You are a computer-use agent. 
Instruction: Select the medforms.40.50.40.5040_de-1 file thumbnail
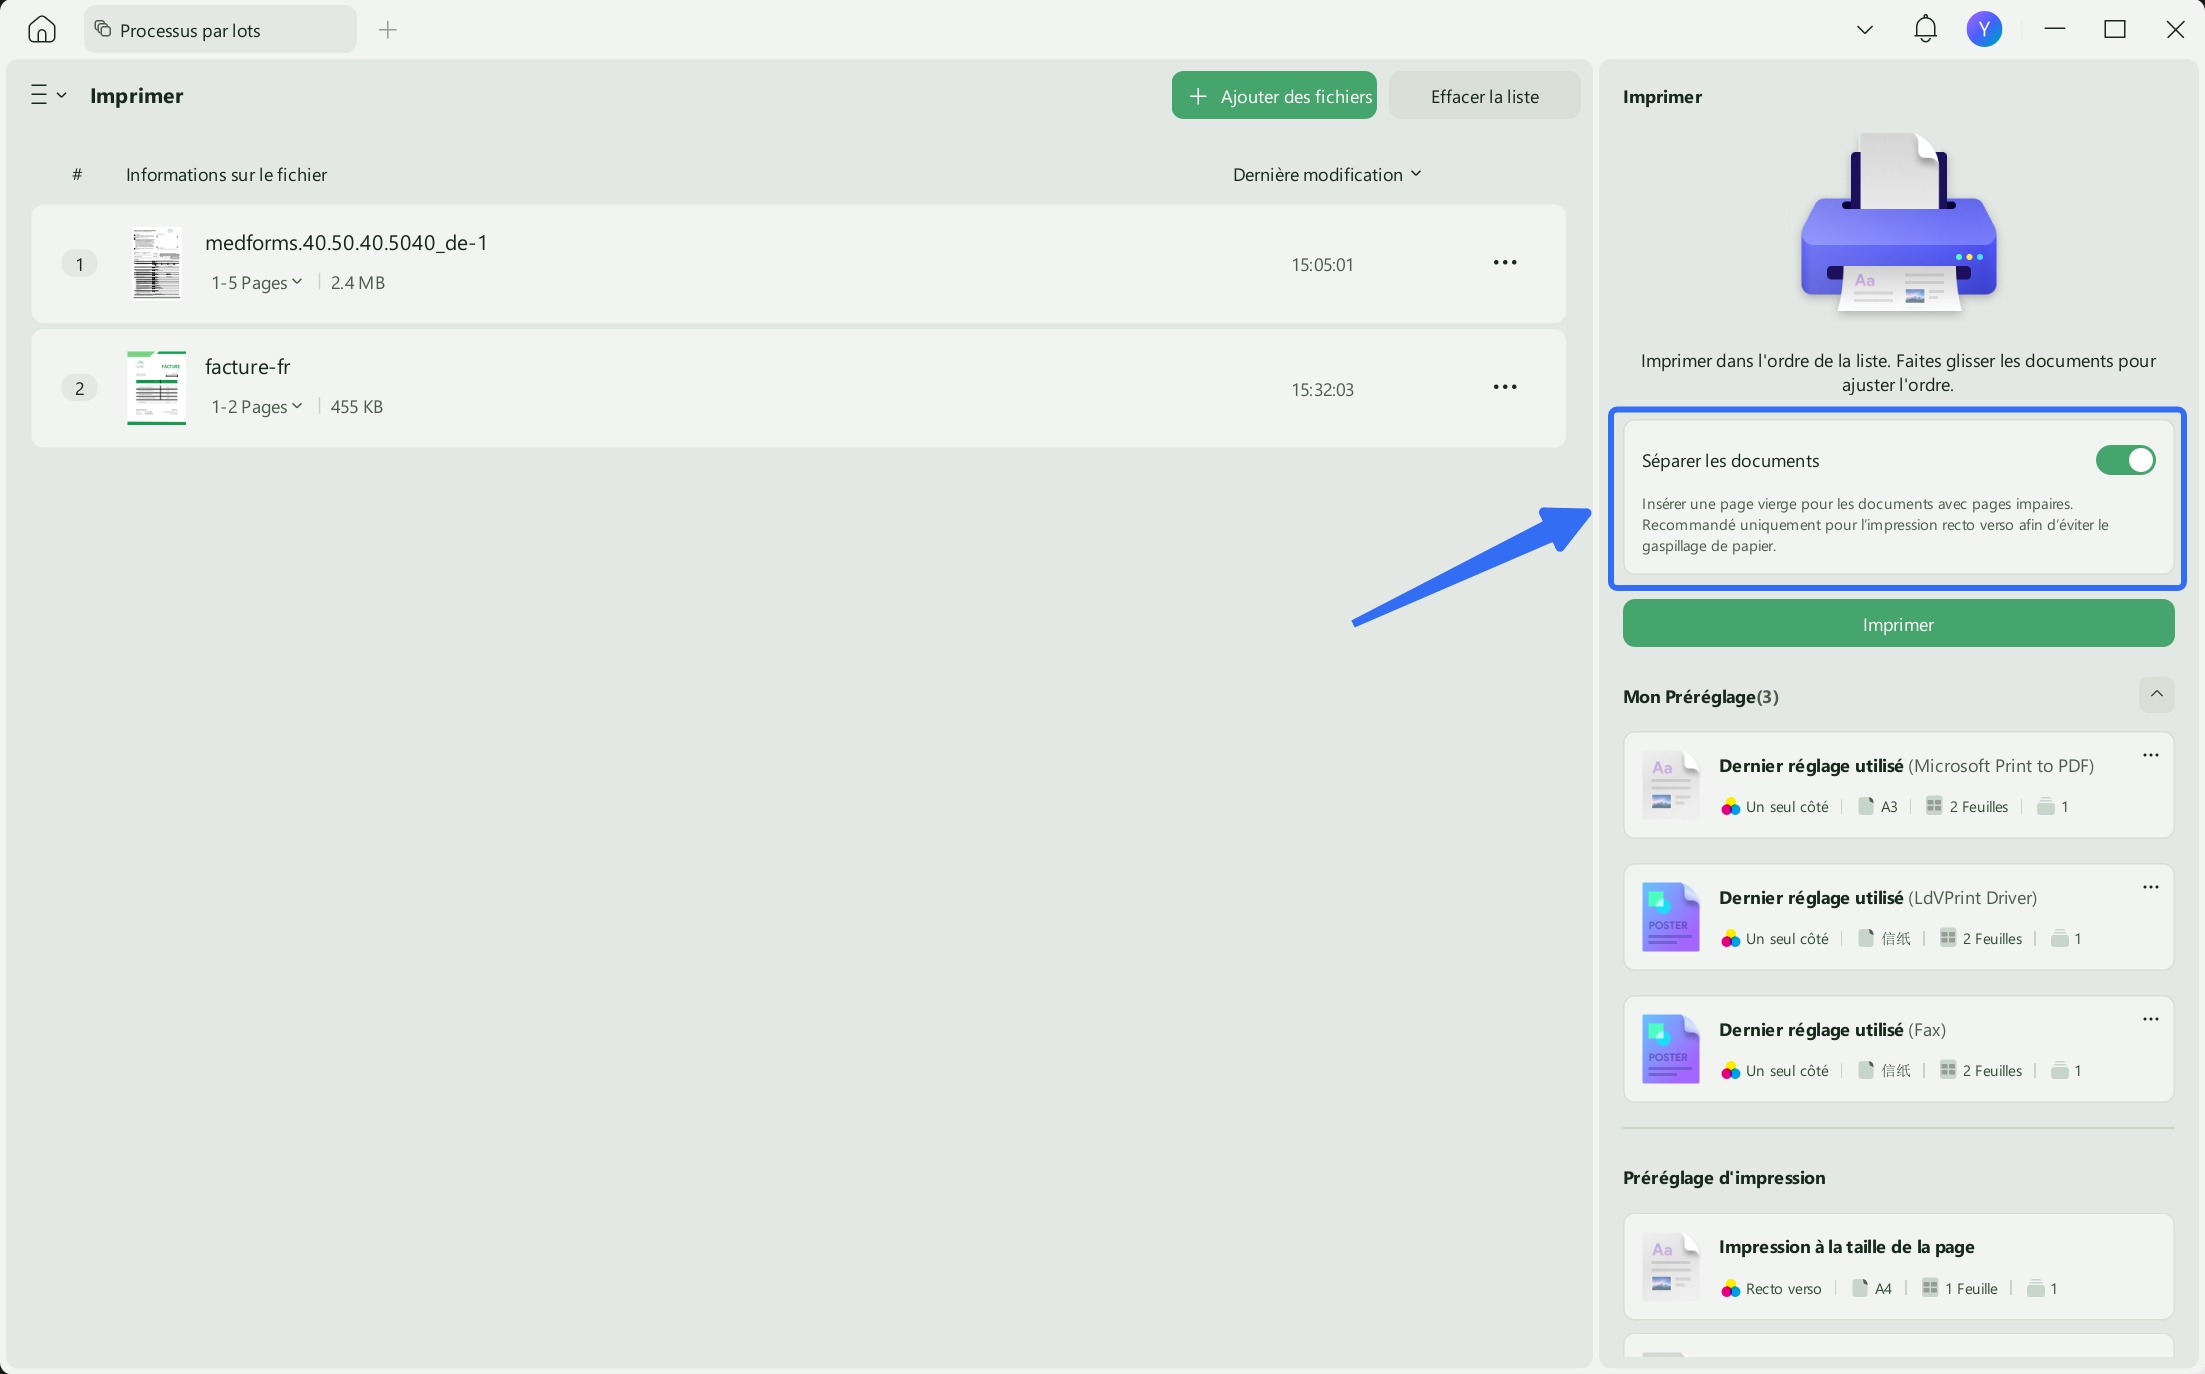156,264
